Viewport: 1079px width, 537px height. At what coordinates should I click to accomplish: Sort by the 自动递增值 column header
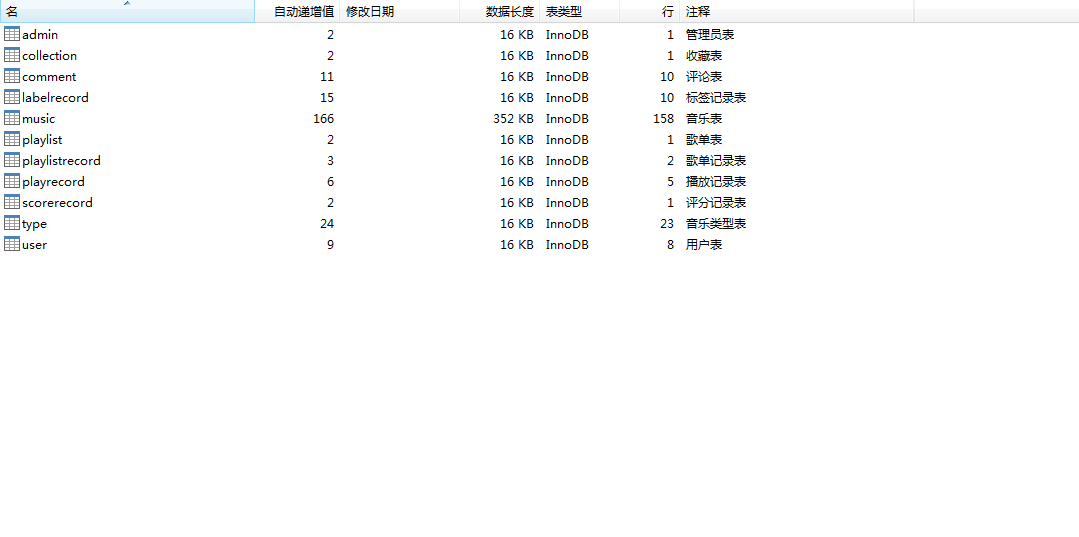297,12
